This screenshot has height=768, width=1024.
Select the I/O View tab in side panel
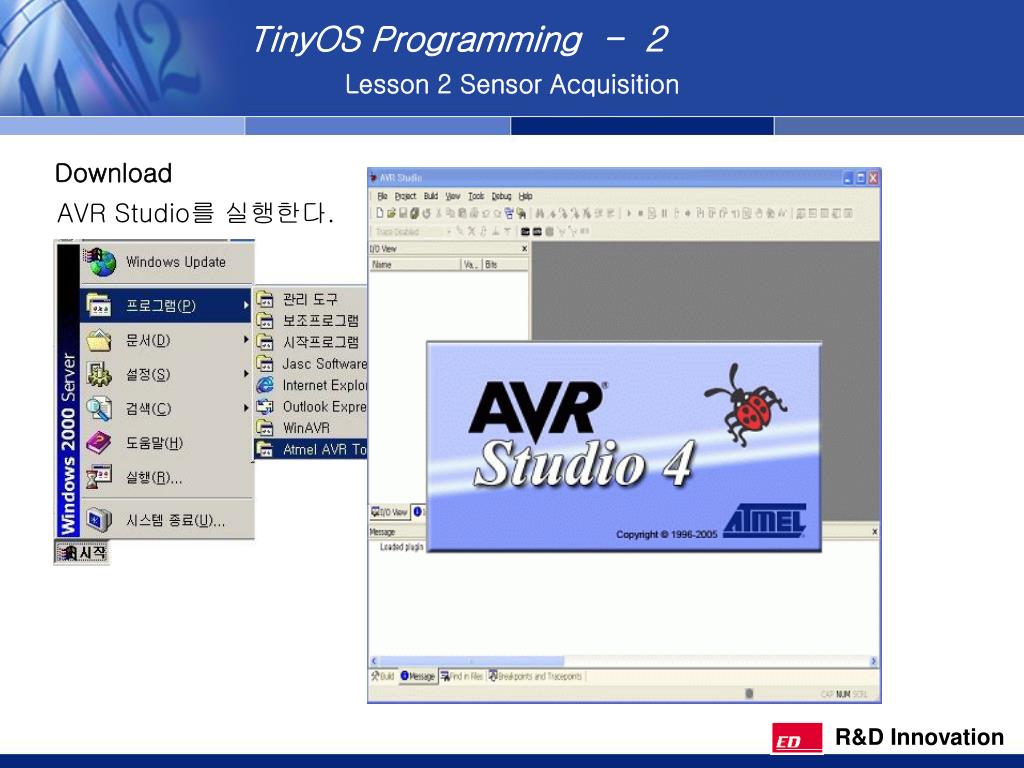[389, 512]
